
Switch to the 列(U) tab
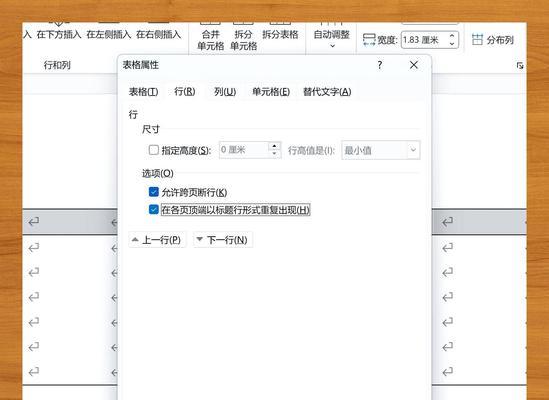tap(225, 92)
